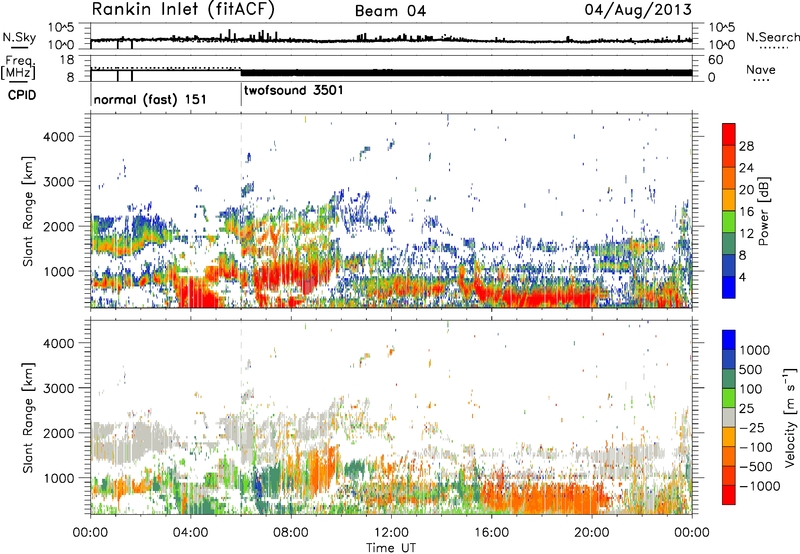The image size is (800, 554).
Task: Click the '04:00' time tick label
Action: point(190,533)
